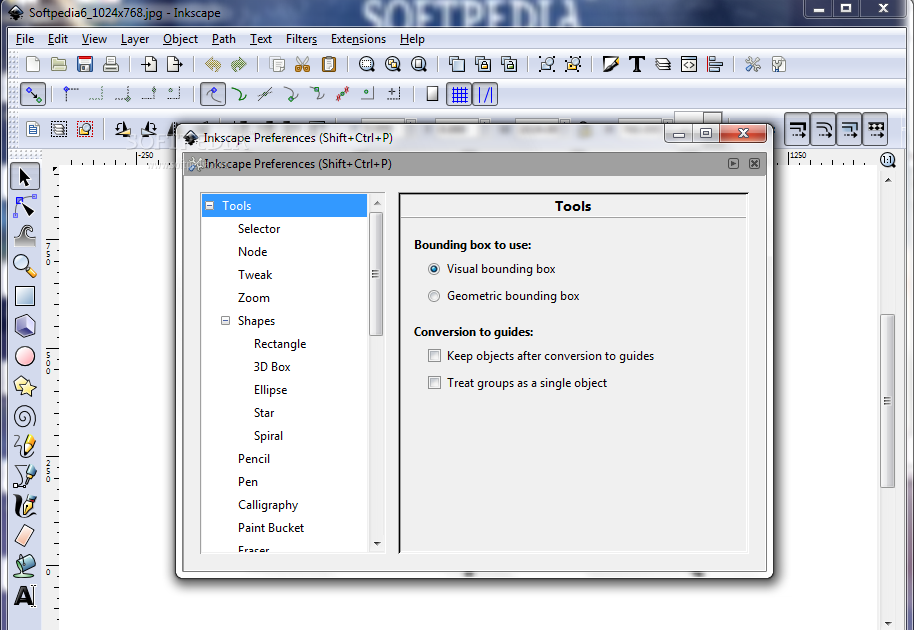Select the Ellipse tool
Image resolution: width=914 pixels, height=630 pixels.
24,356
